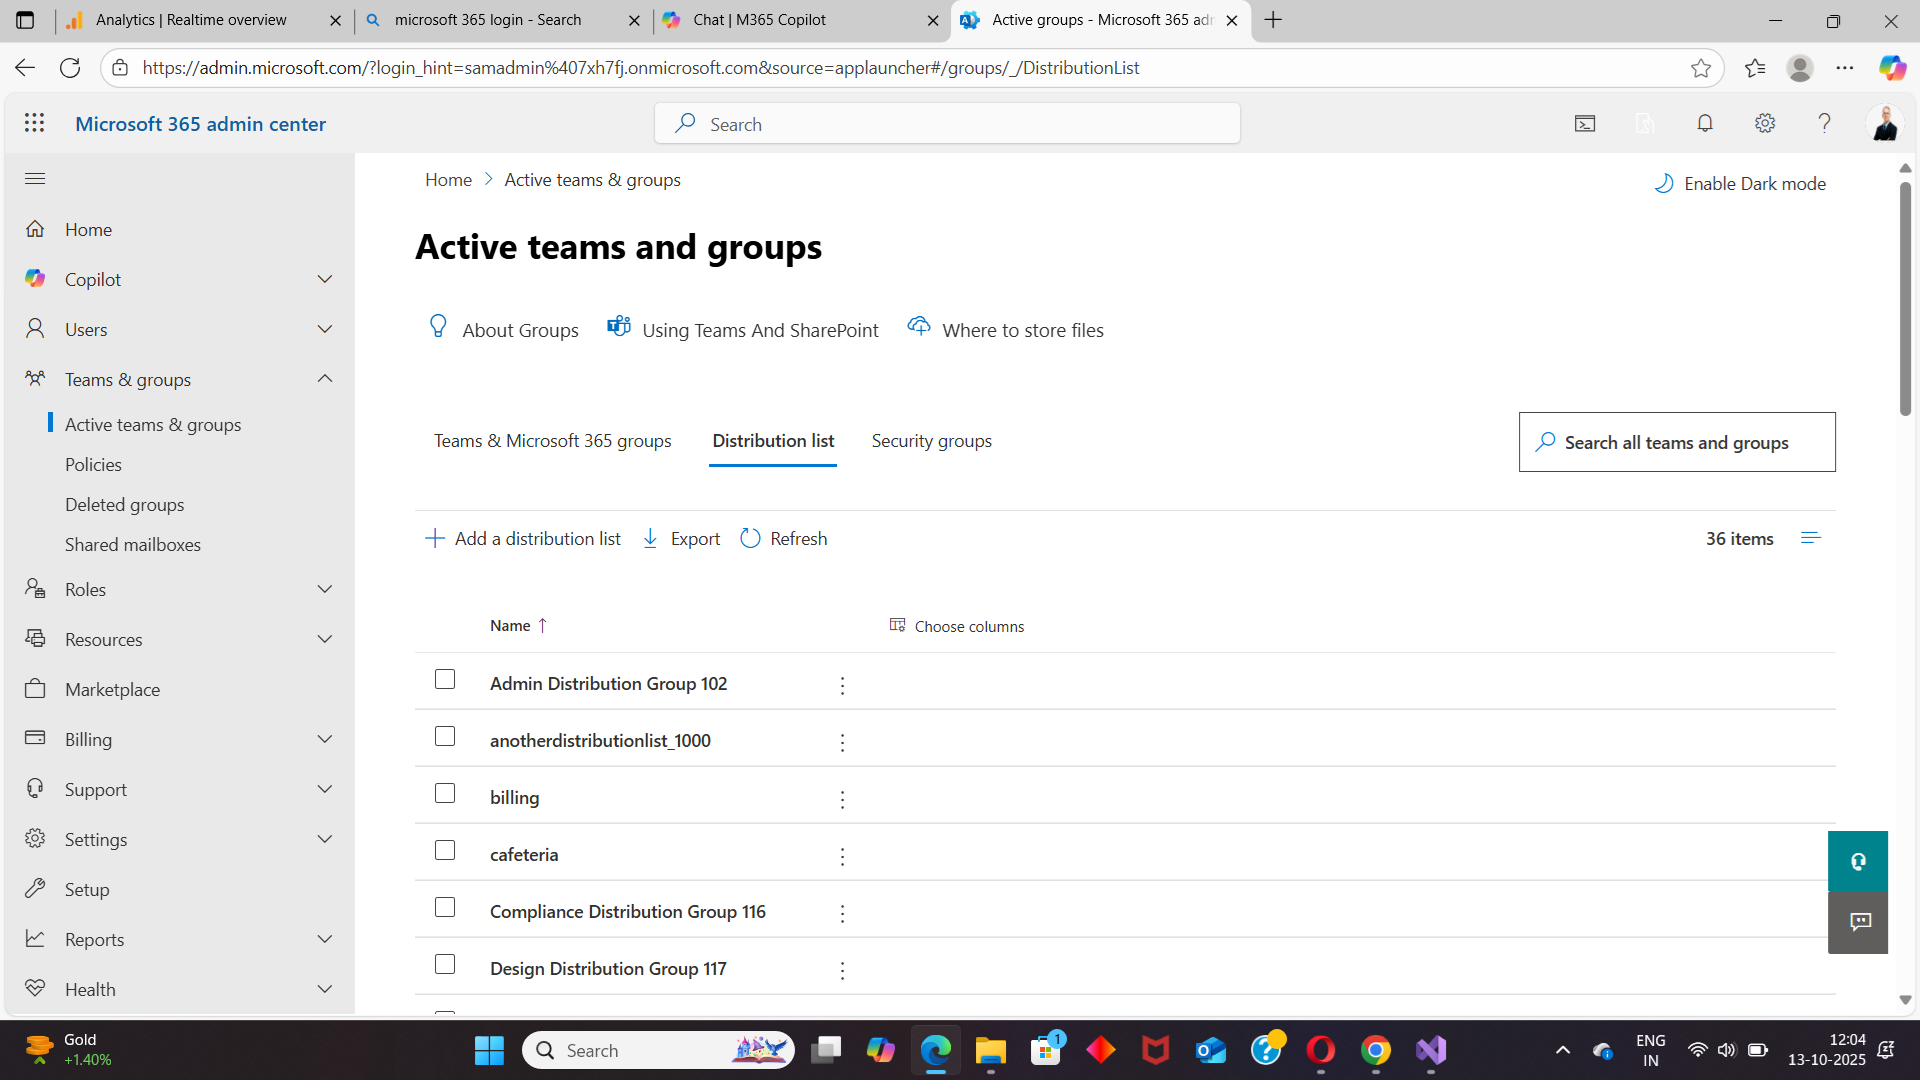Enable Dark mode
Screen dimensions: 1920x1080
pyautogui.click(x=1740, y=184)
